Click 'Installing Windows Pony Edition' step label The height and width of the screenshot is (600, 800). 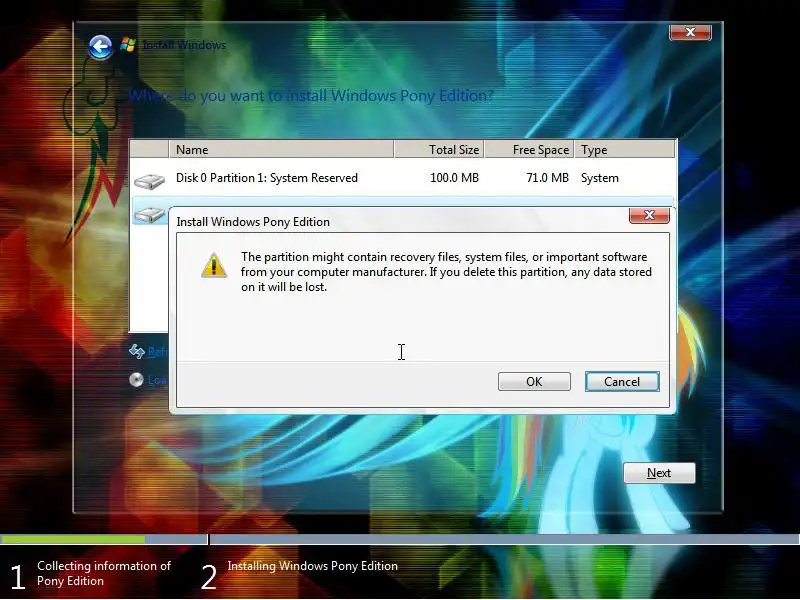[x=312, y=566]
